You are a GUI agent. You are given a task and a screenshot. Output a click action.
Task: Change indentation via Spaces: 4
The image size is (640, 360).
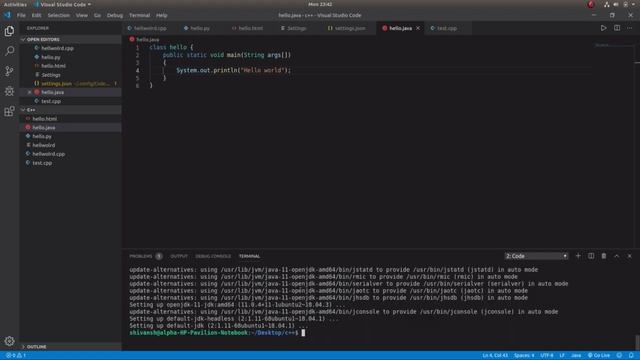(524, 356)
